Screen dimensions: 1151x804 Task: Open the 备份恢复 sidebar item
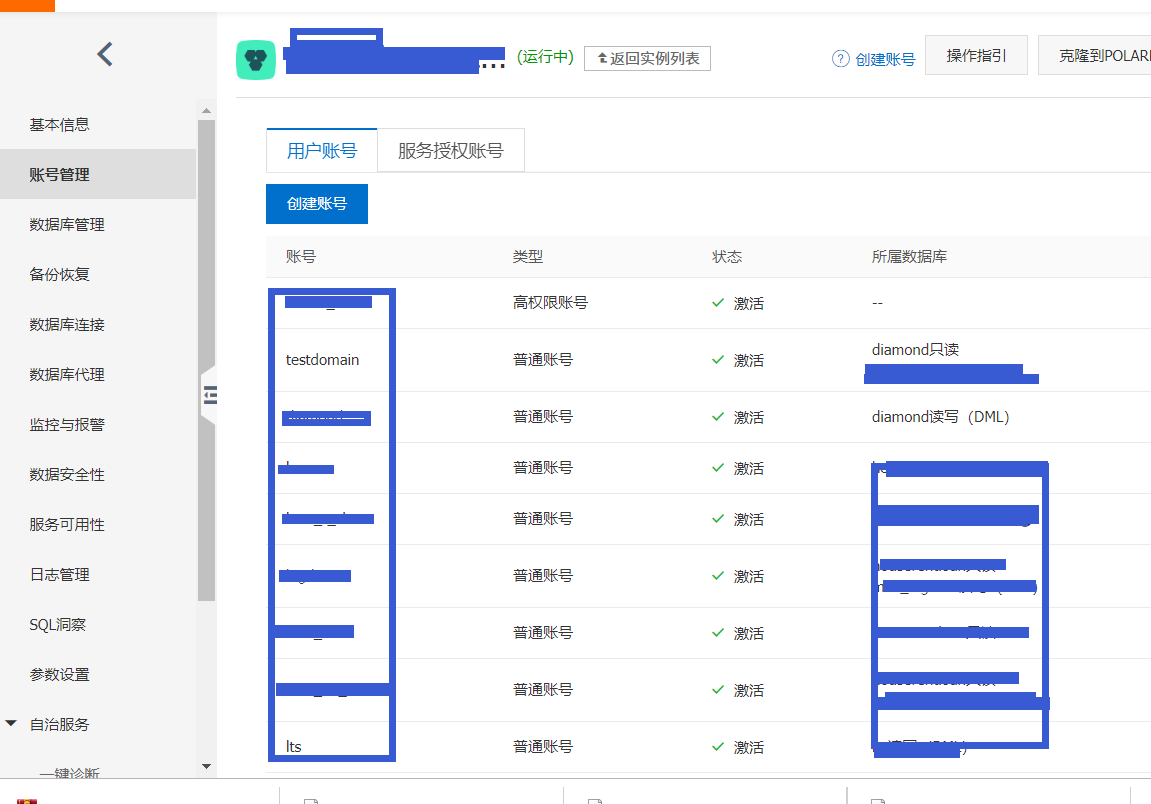tap(59, 275)
